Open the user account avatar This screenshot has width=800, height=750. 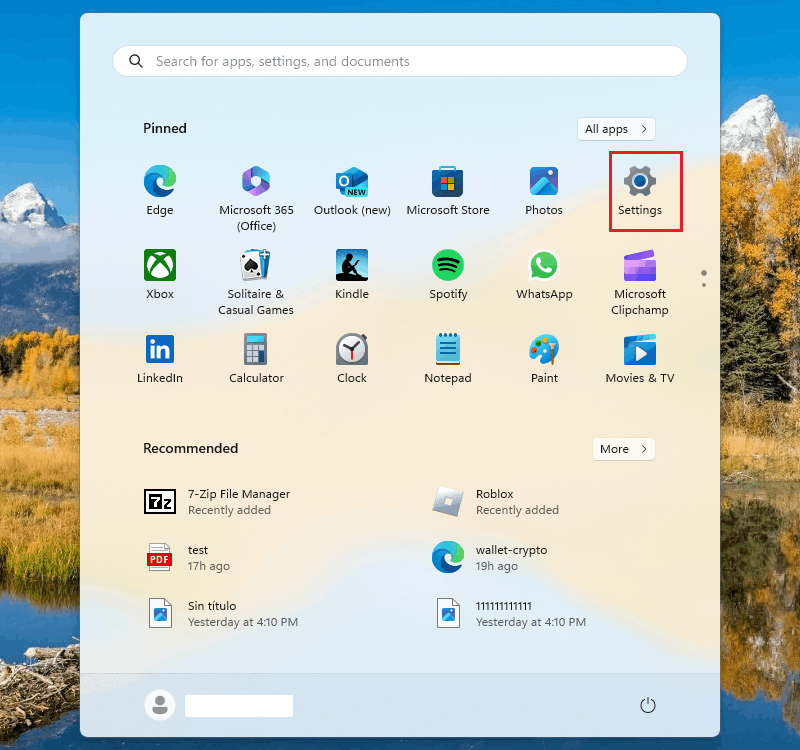point(160,705)
